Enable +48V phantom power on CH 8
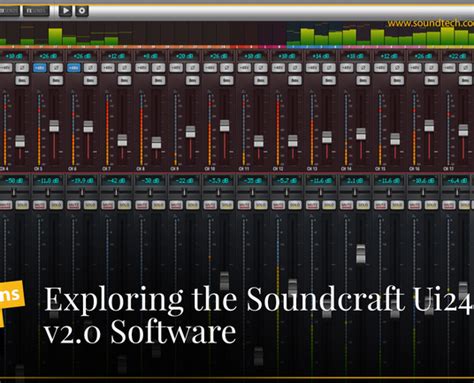Viewport: 474px width, 383px height. coord(142,68)
